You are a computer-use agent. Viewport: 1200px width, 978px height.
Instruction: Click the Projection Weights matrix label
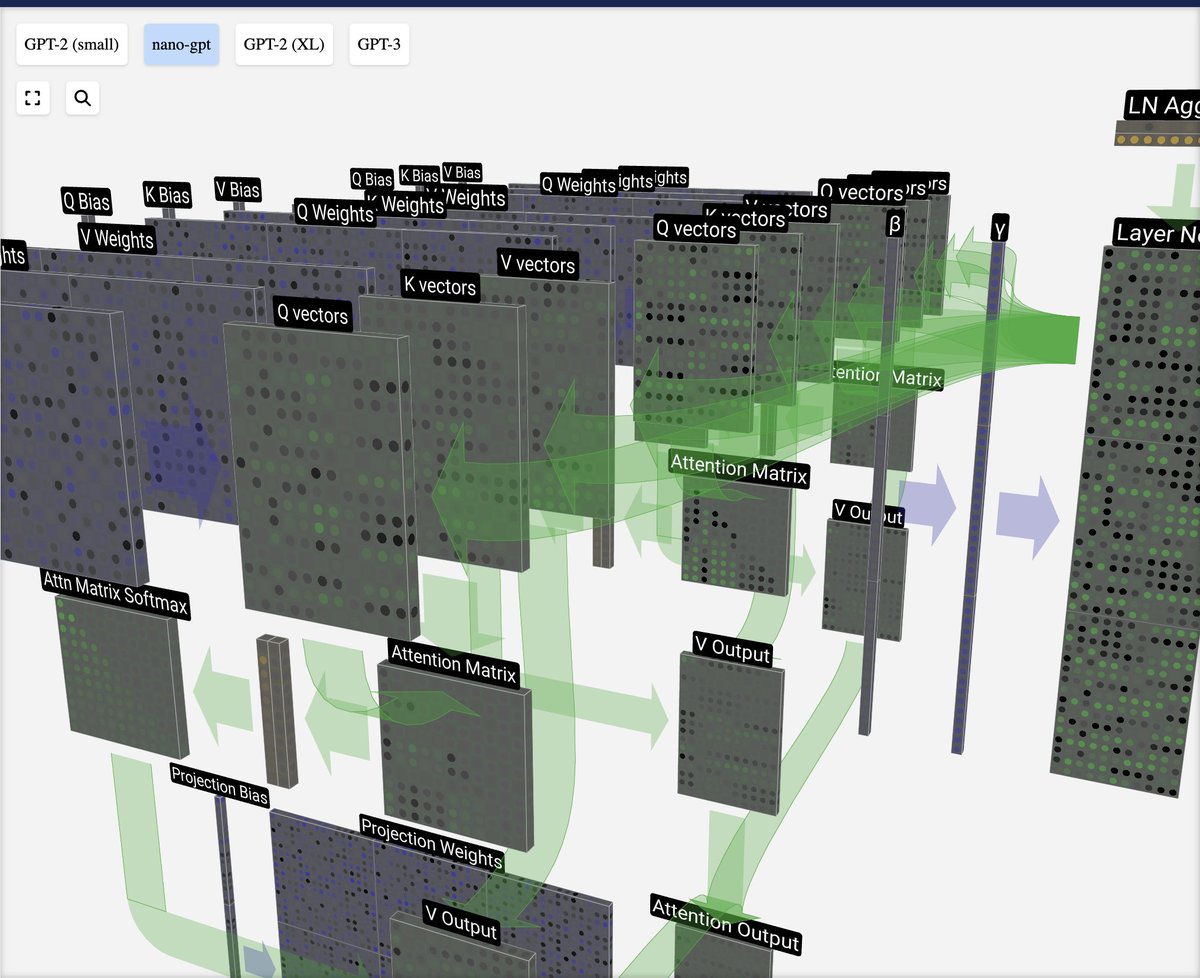(x=430, y=847)
